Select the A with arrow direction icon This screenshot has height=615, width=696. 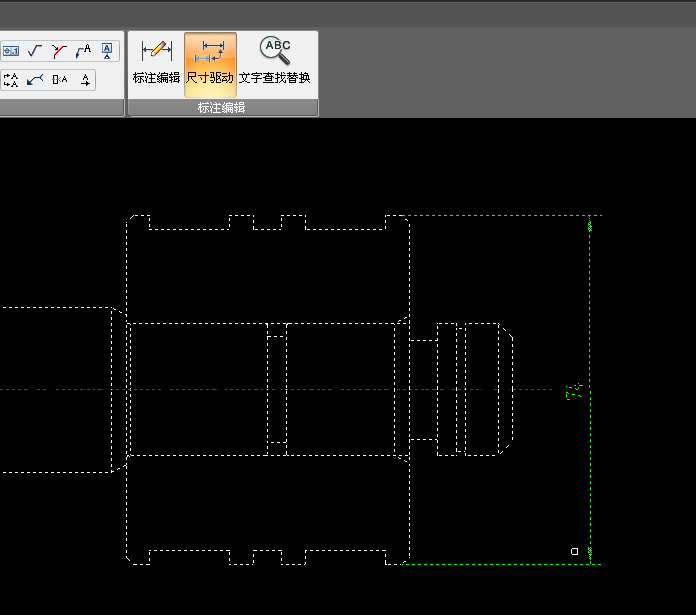click(85, 79)
